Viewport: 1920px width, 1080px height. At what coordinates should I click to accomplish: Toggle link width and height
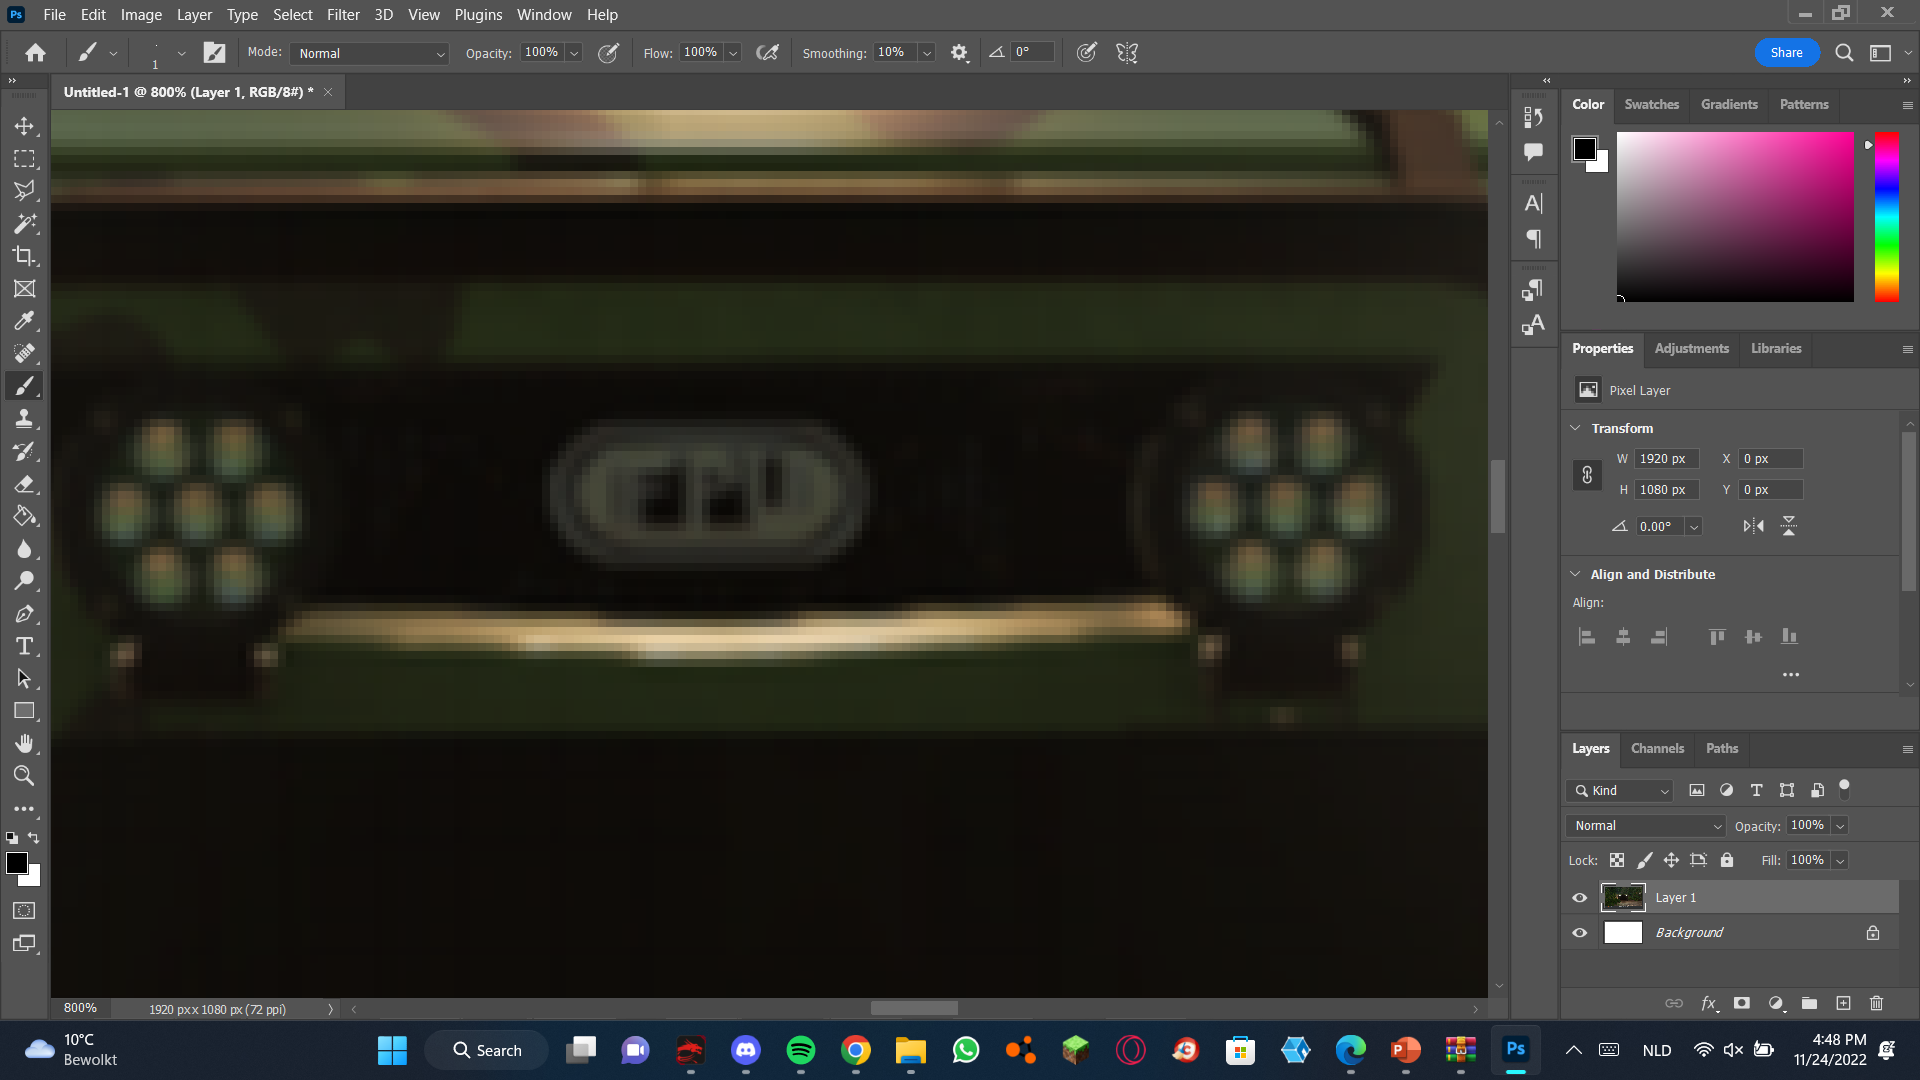point(1587,475)
